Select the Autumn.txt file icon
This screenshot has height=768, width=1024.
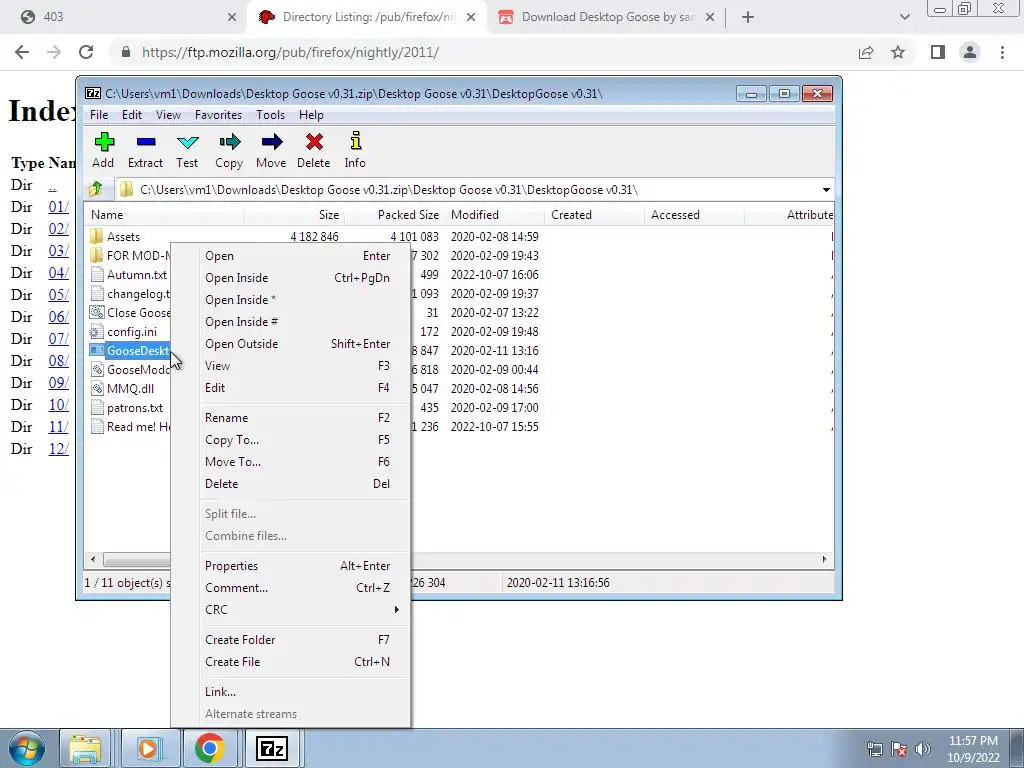click(x=97, y=274)
